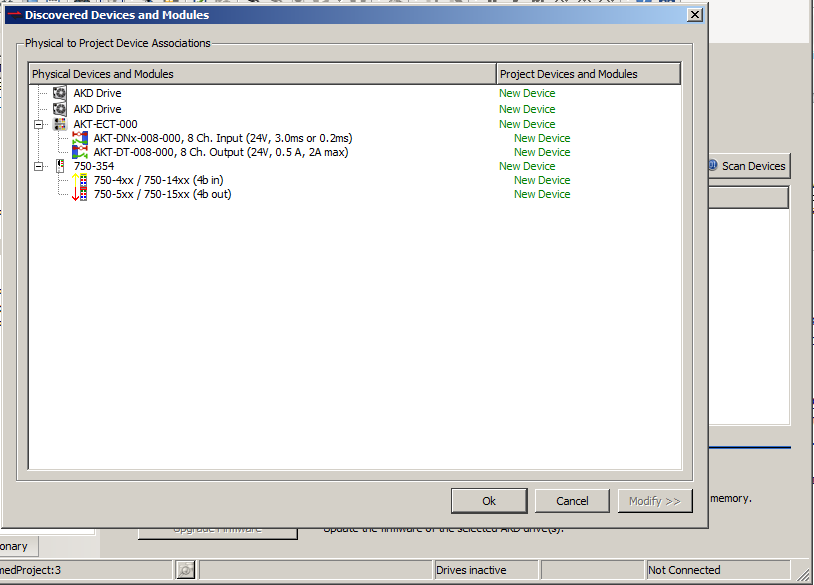Select the first AKD Drive row
Viewport: 814px width, 585px height.
pos(355,93)
